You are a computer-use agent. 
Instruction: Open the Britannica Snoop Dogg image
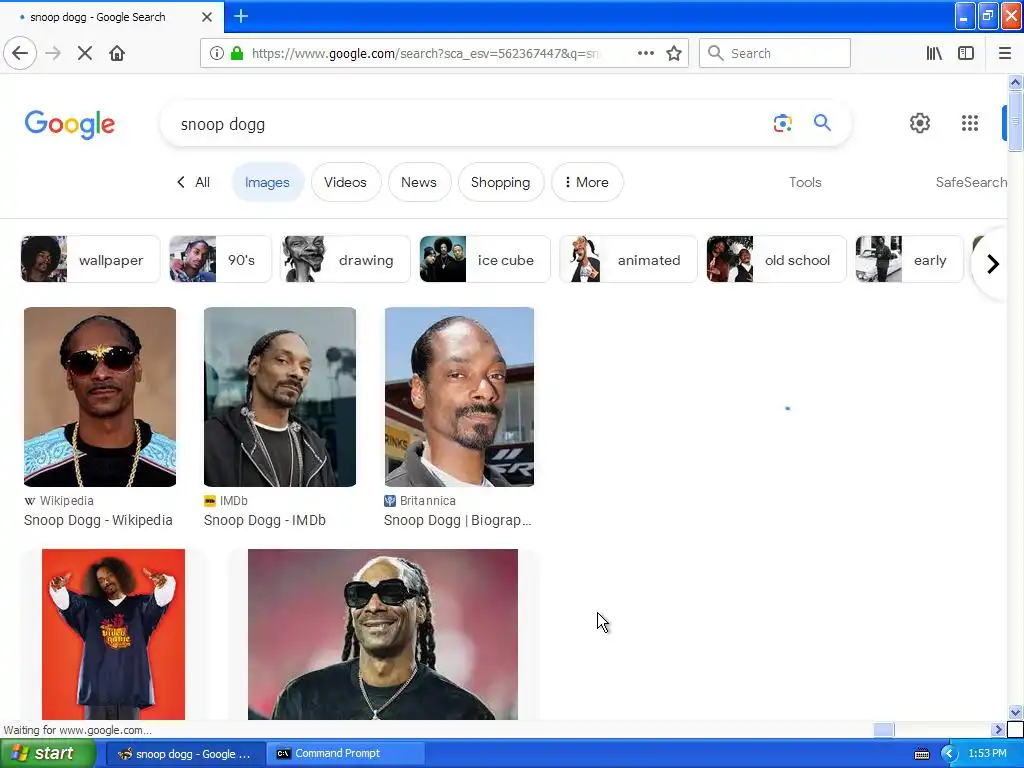[x=459, y=396]
